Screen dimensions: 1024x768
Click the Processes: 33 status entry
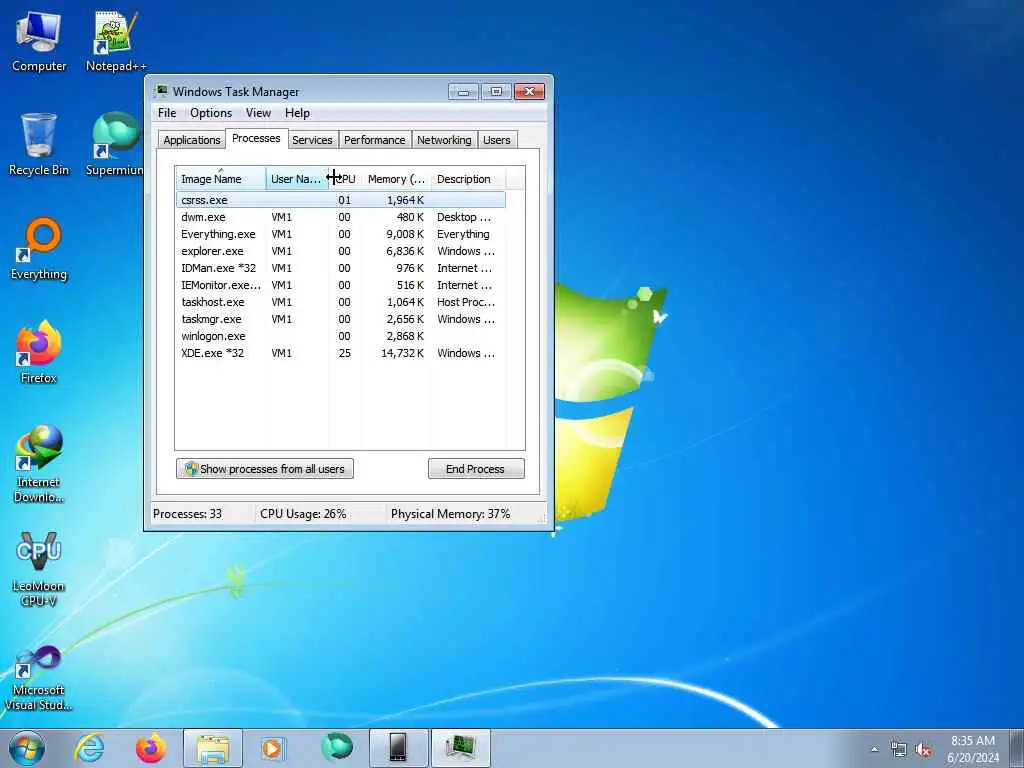pyautogui.click(x=187, y=514)
